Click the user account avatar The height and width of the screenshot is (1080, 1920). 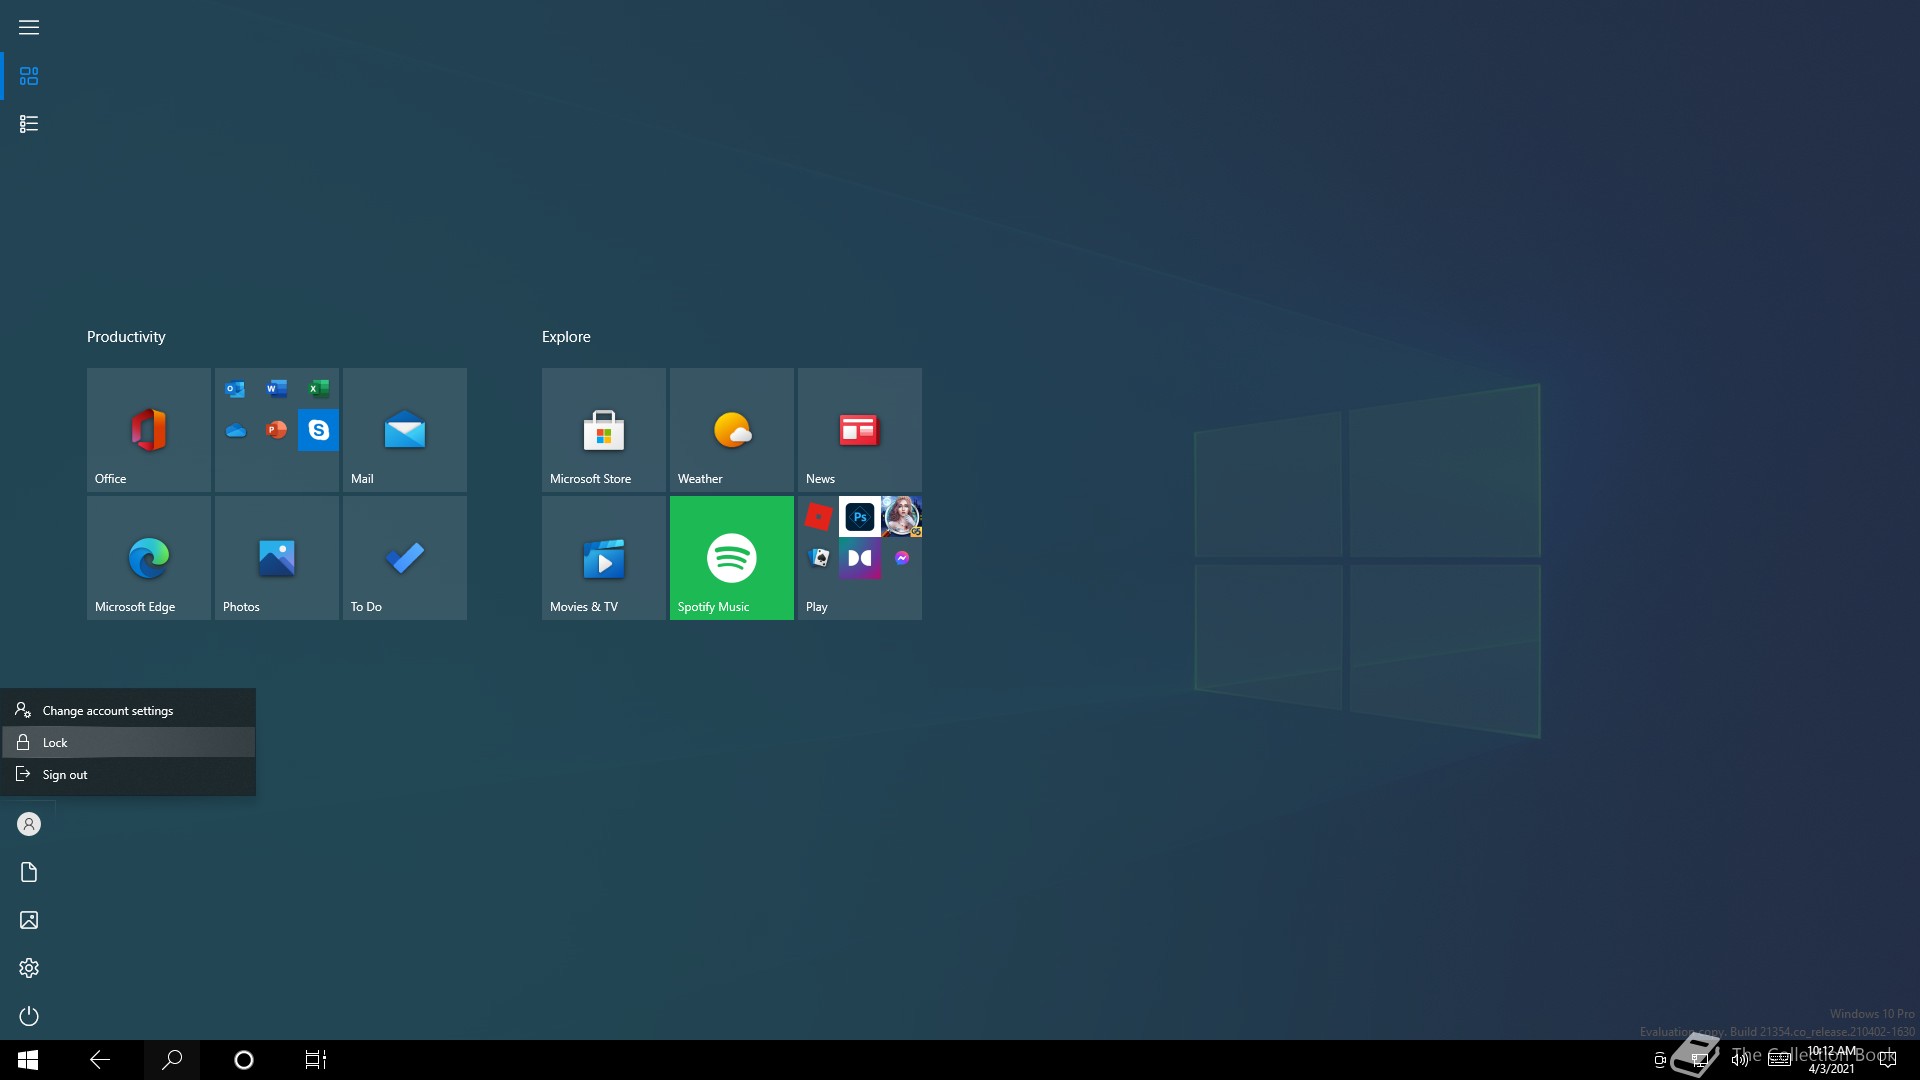tap(29, 824)
